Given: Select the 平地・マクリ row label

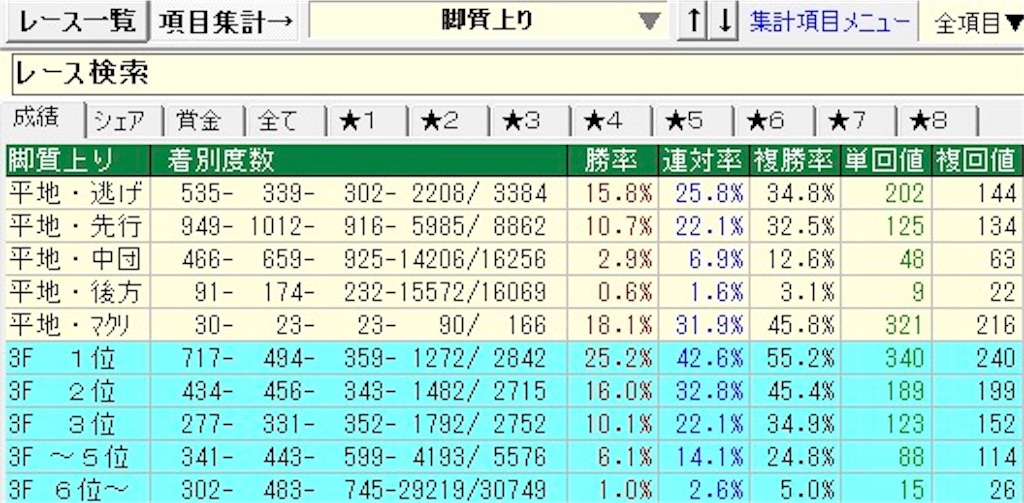Looking at the screenshot, I should [x=77, y=324].
